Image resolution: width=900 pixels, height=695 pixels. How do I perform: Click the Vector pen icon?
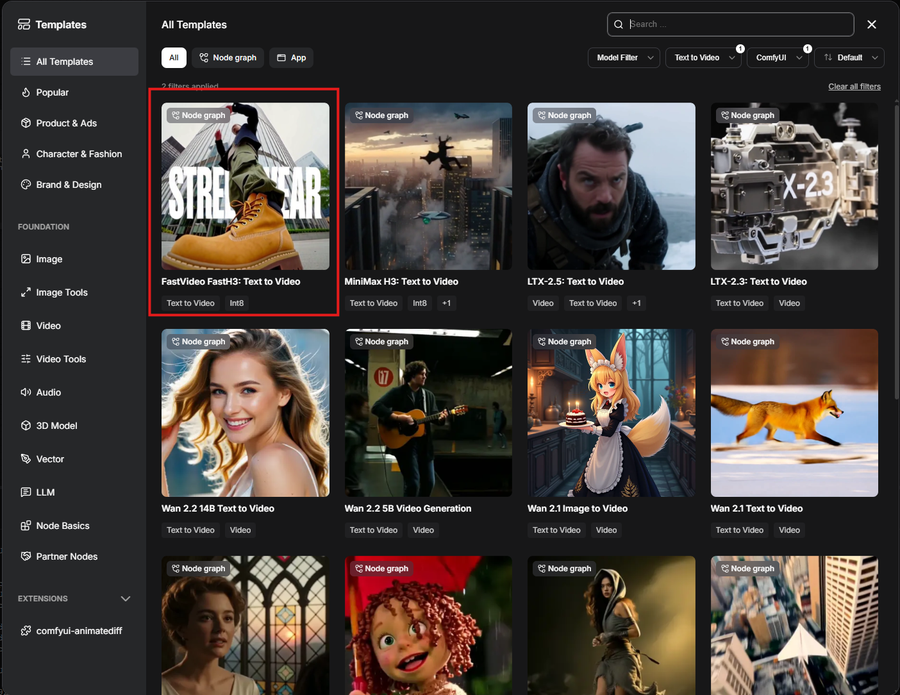(x=26, y=459)
